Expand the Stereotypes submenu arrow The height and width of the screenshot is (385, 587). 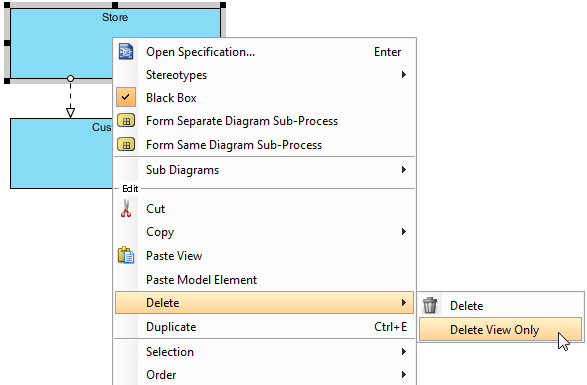404,75
